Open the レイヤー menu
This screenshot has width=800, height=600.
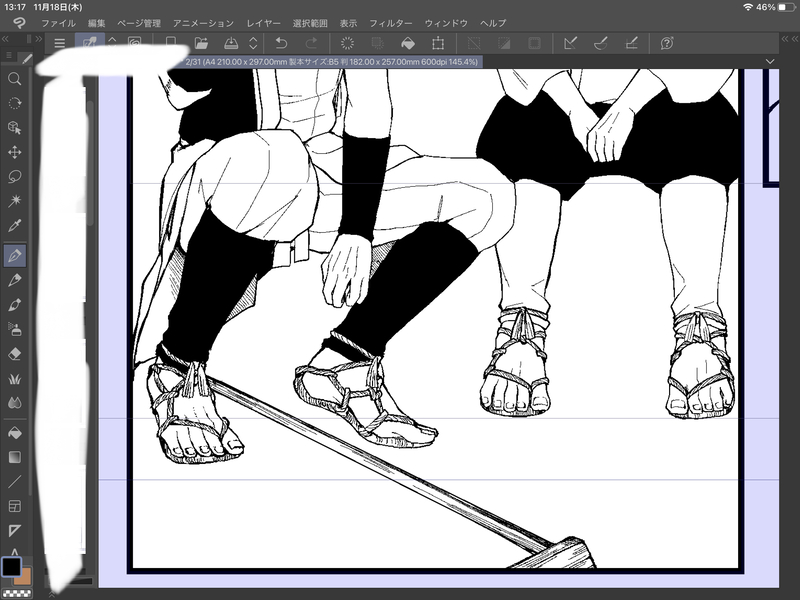click(263, 23)
